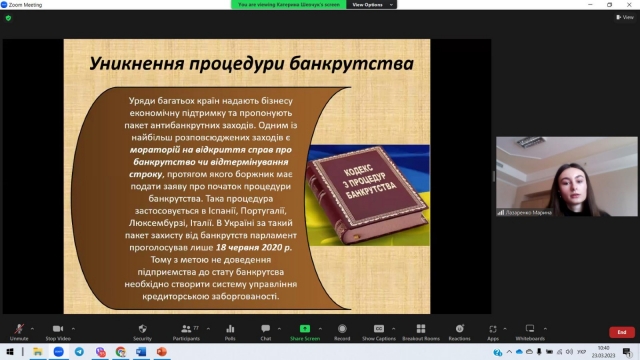This screenshot has height=360, width=640.
Task: Open the View Options dropdown
Action: [371, 4]
